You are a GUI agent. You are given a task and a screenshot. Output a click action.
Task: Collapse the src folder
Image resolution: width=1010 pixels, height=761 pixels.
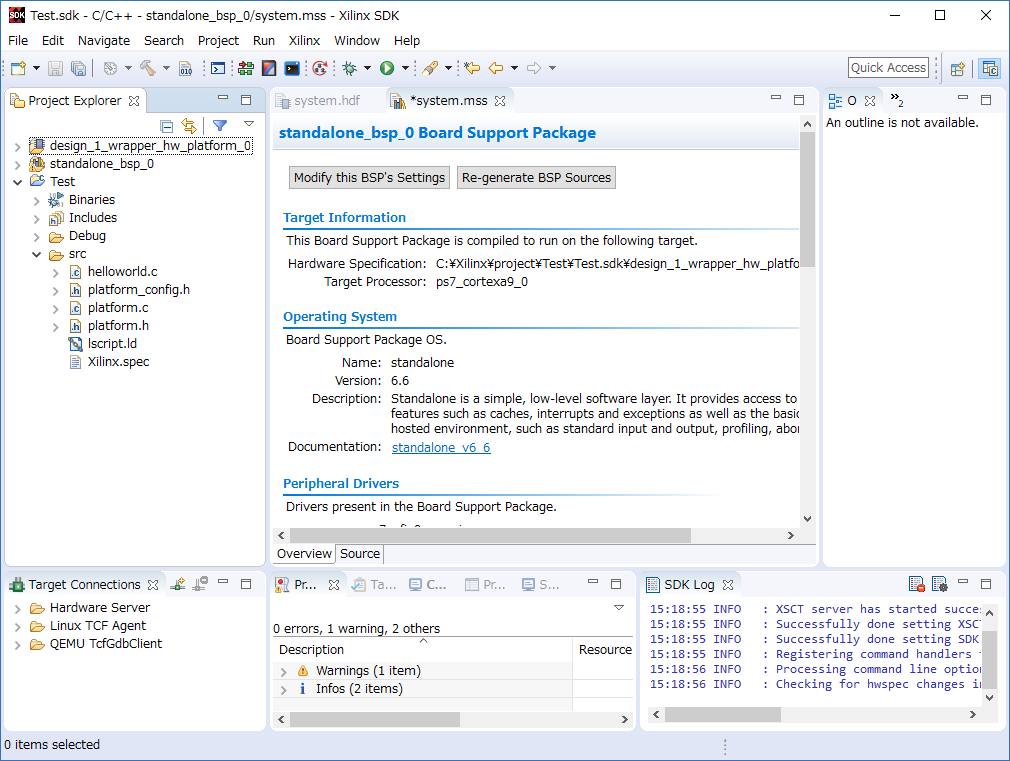coord(36,255)
